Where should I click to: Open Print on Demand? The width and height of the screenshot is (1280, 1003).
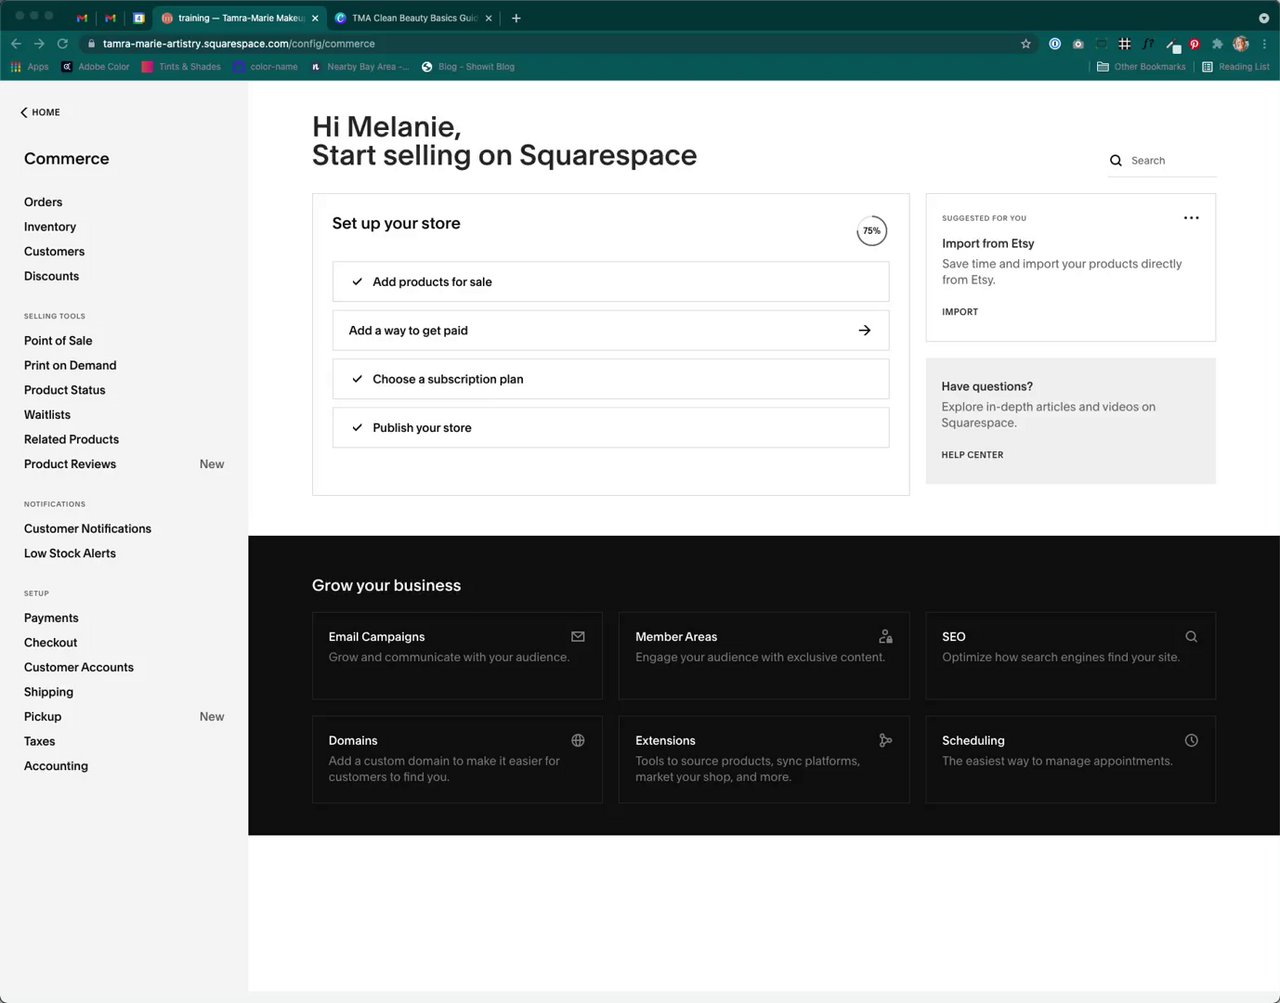coord(70,366)
